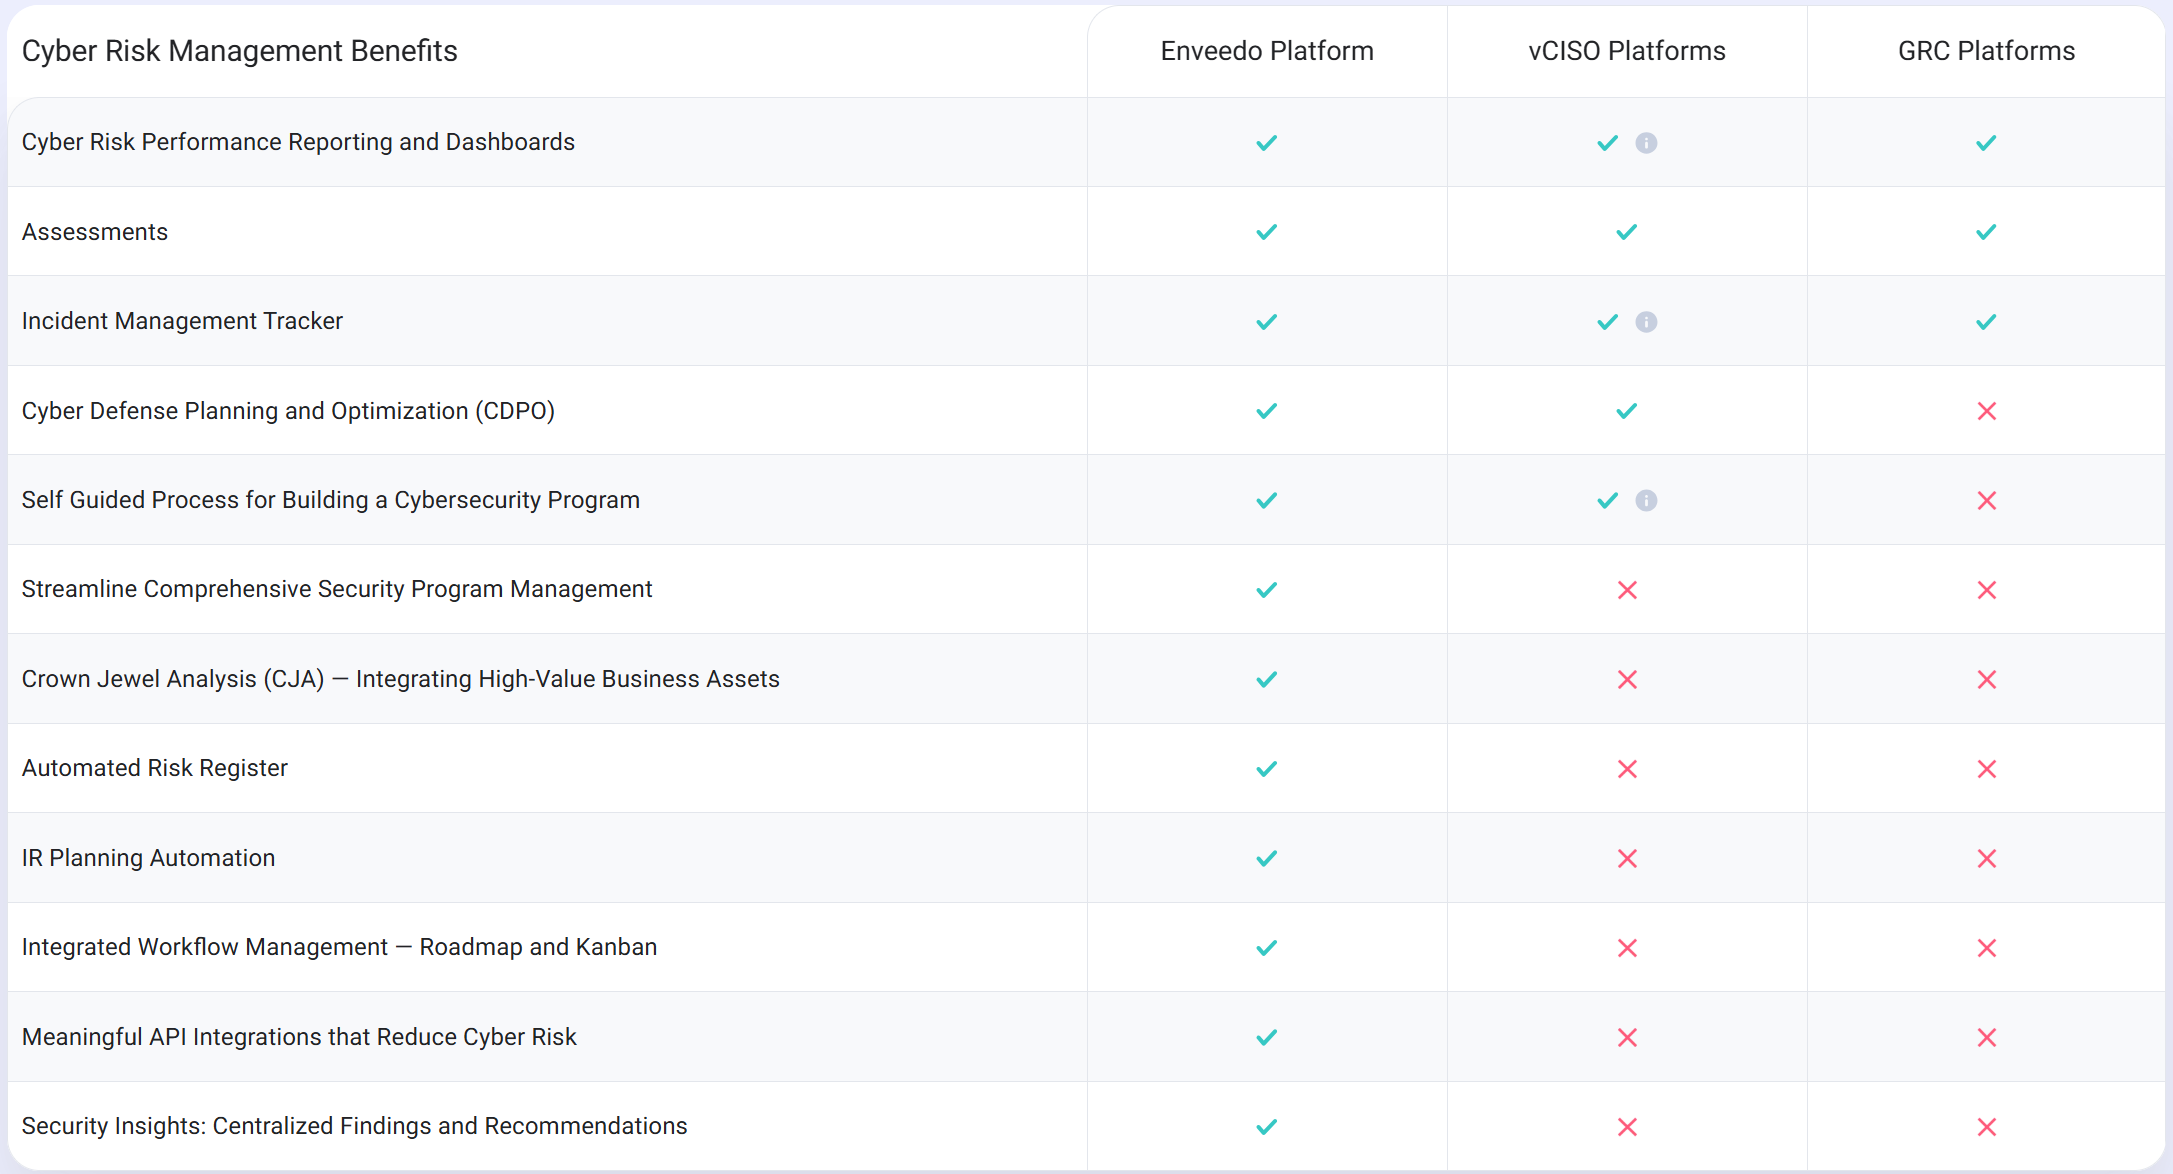Viewport: 2173px width, 1174px height.
Task: Click Enveedo checkmark for Cyber Risk Performance Reporting
Action: coord(1267,143)
